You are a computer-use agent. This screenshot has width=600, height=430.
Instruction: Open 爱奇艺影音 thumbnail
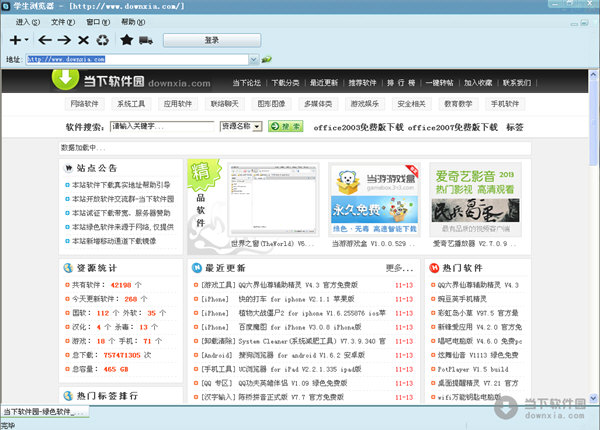tap(476, 200)
